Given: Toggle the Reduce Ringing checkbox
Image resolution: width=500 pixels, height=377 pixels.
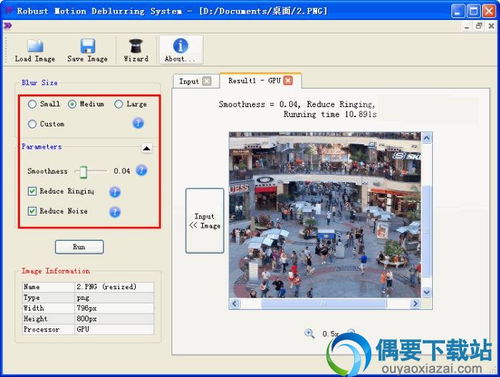Looking at the screenshot, I should [x=32, y=191].
